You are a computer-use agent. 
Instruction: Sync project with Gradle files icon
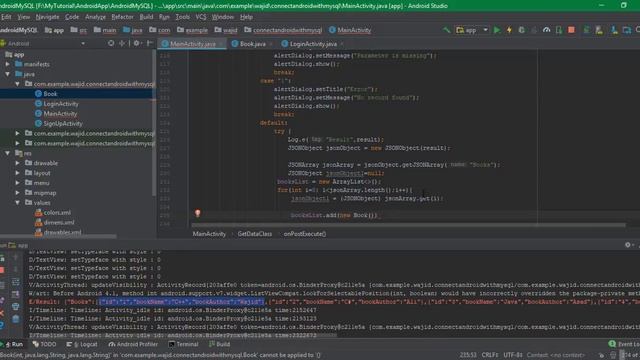point(587,30)
